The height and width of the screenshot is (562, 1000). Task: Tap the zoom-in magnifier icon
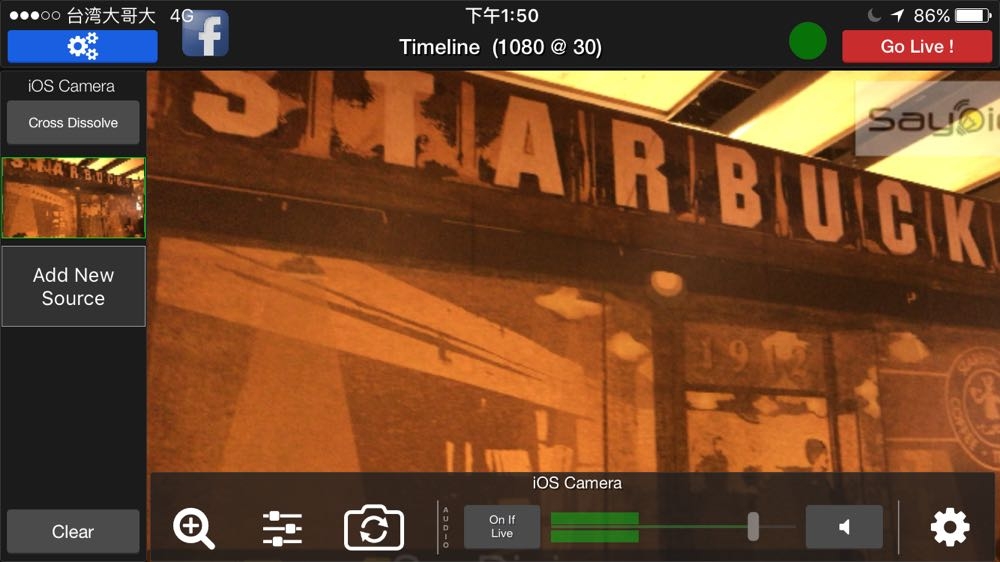tap(194, 528)
